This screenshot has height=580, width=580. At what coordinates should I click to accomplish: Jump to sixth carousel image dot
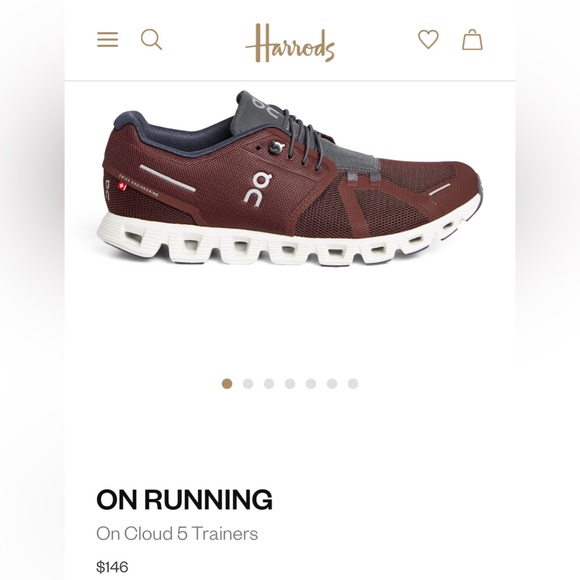pyautogui.click(x=332, y=384)
